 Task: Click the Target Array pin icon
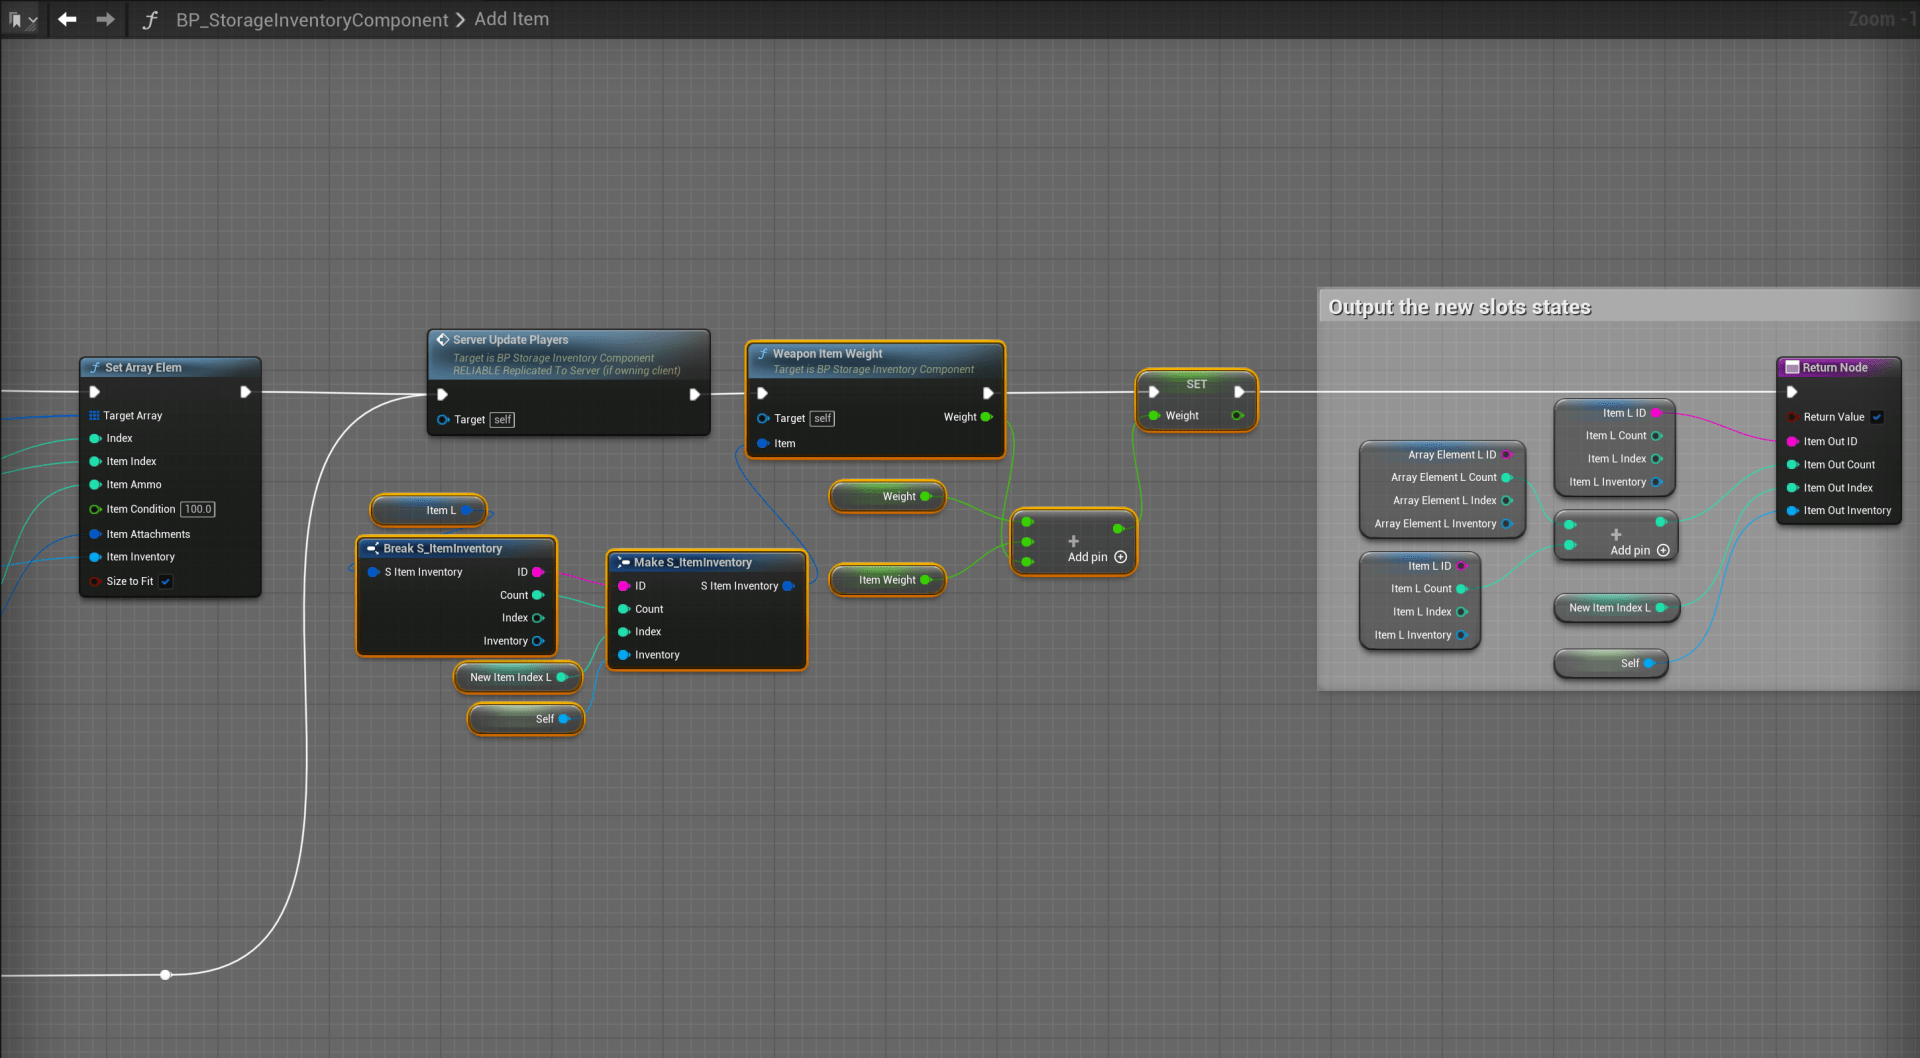pos(94,415)
